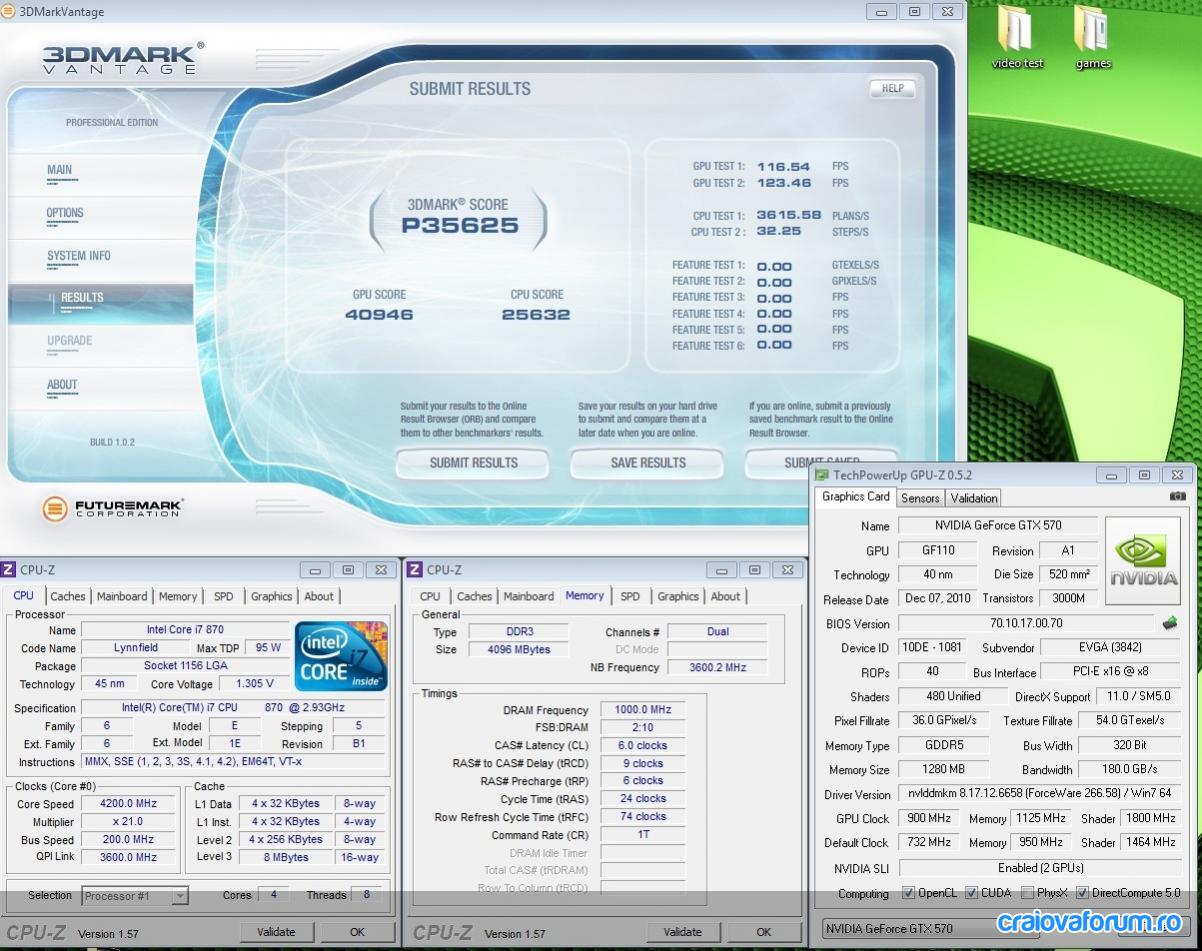Click OK in right CPU-Z window
This screenshot has width=1202, height=951.
click(764, 932)
